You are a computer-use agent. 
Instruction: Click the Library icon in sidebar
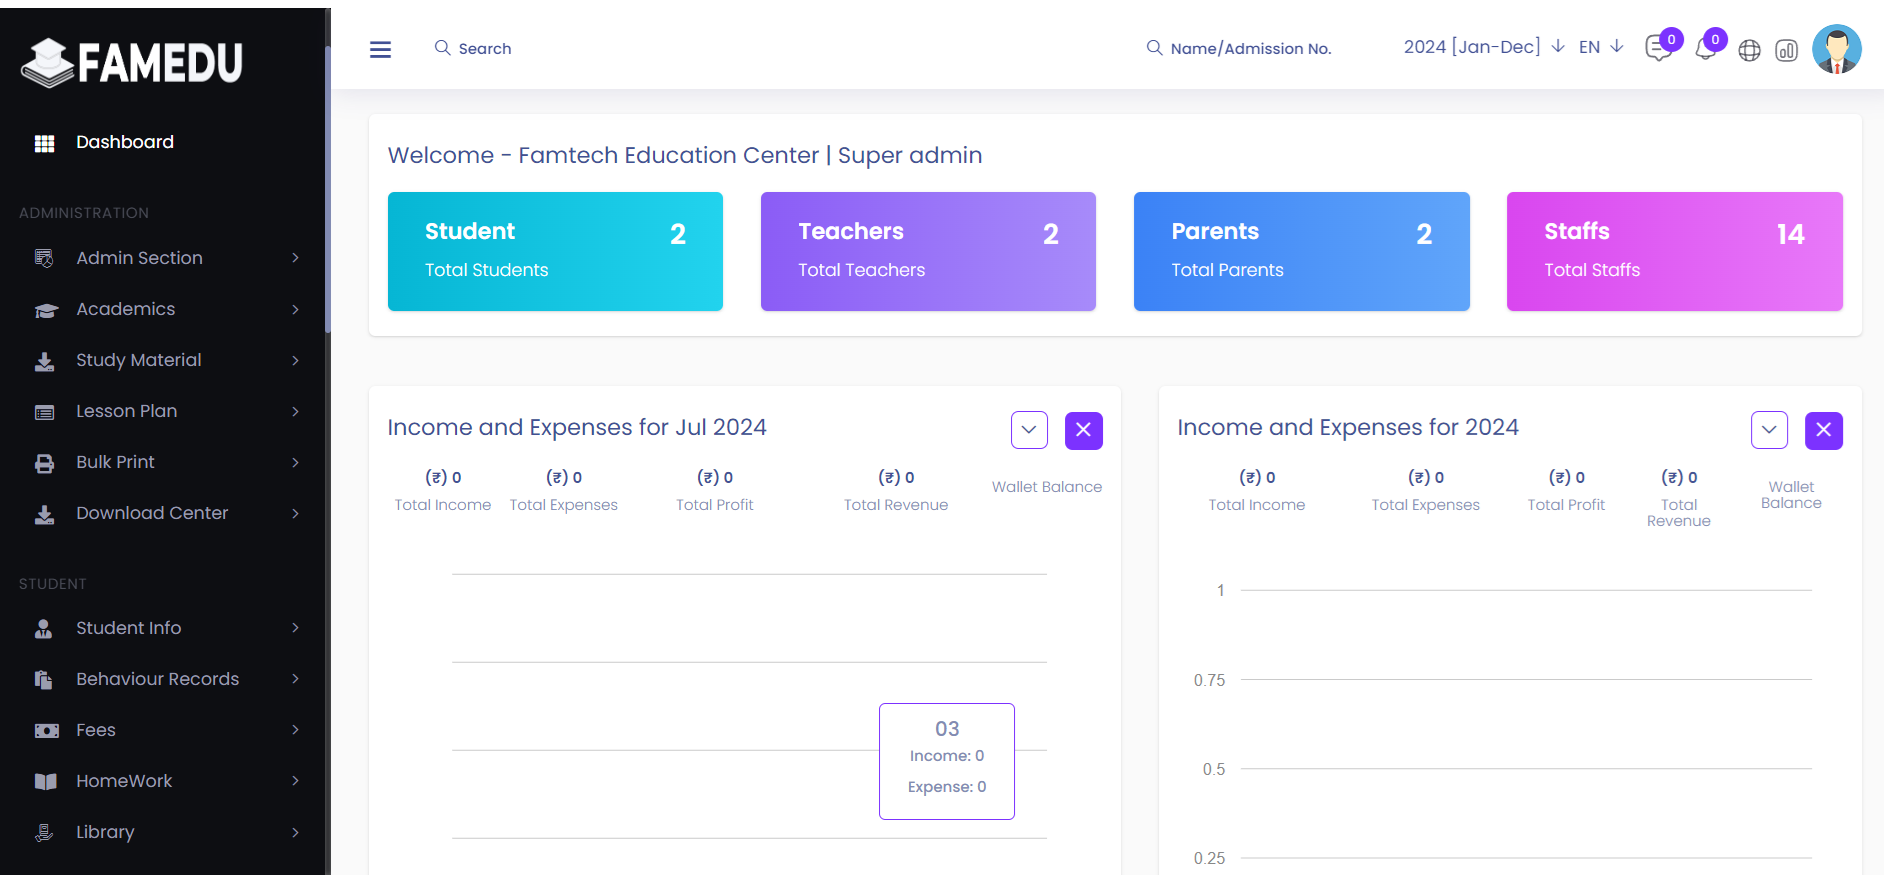point(45,832)
